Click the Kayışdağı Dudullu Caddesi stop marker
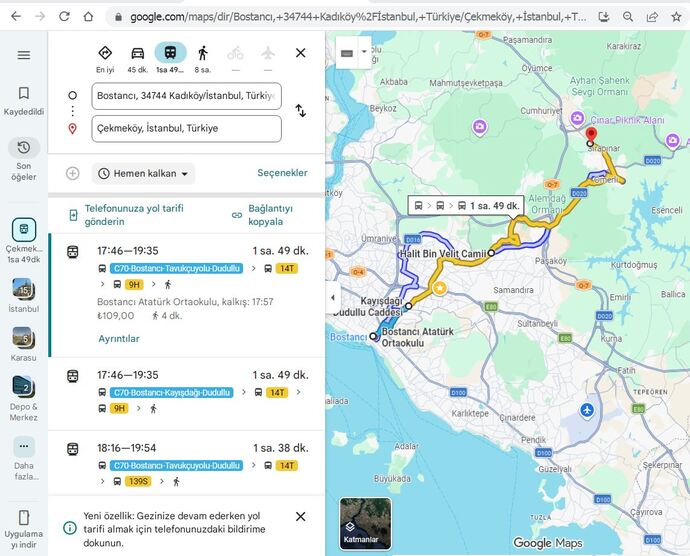 [x=409, y=306]
